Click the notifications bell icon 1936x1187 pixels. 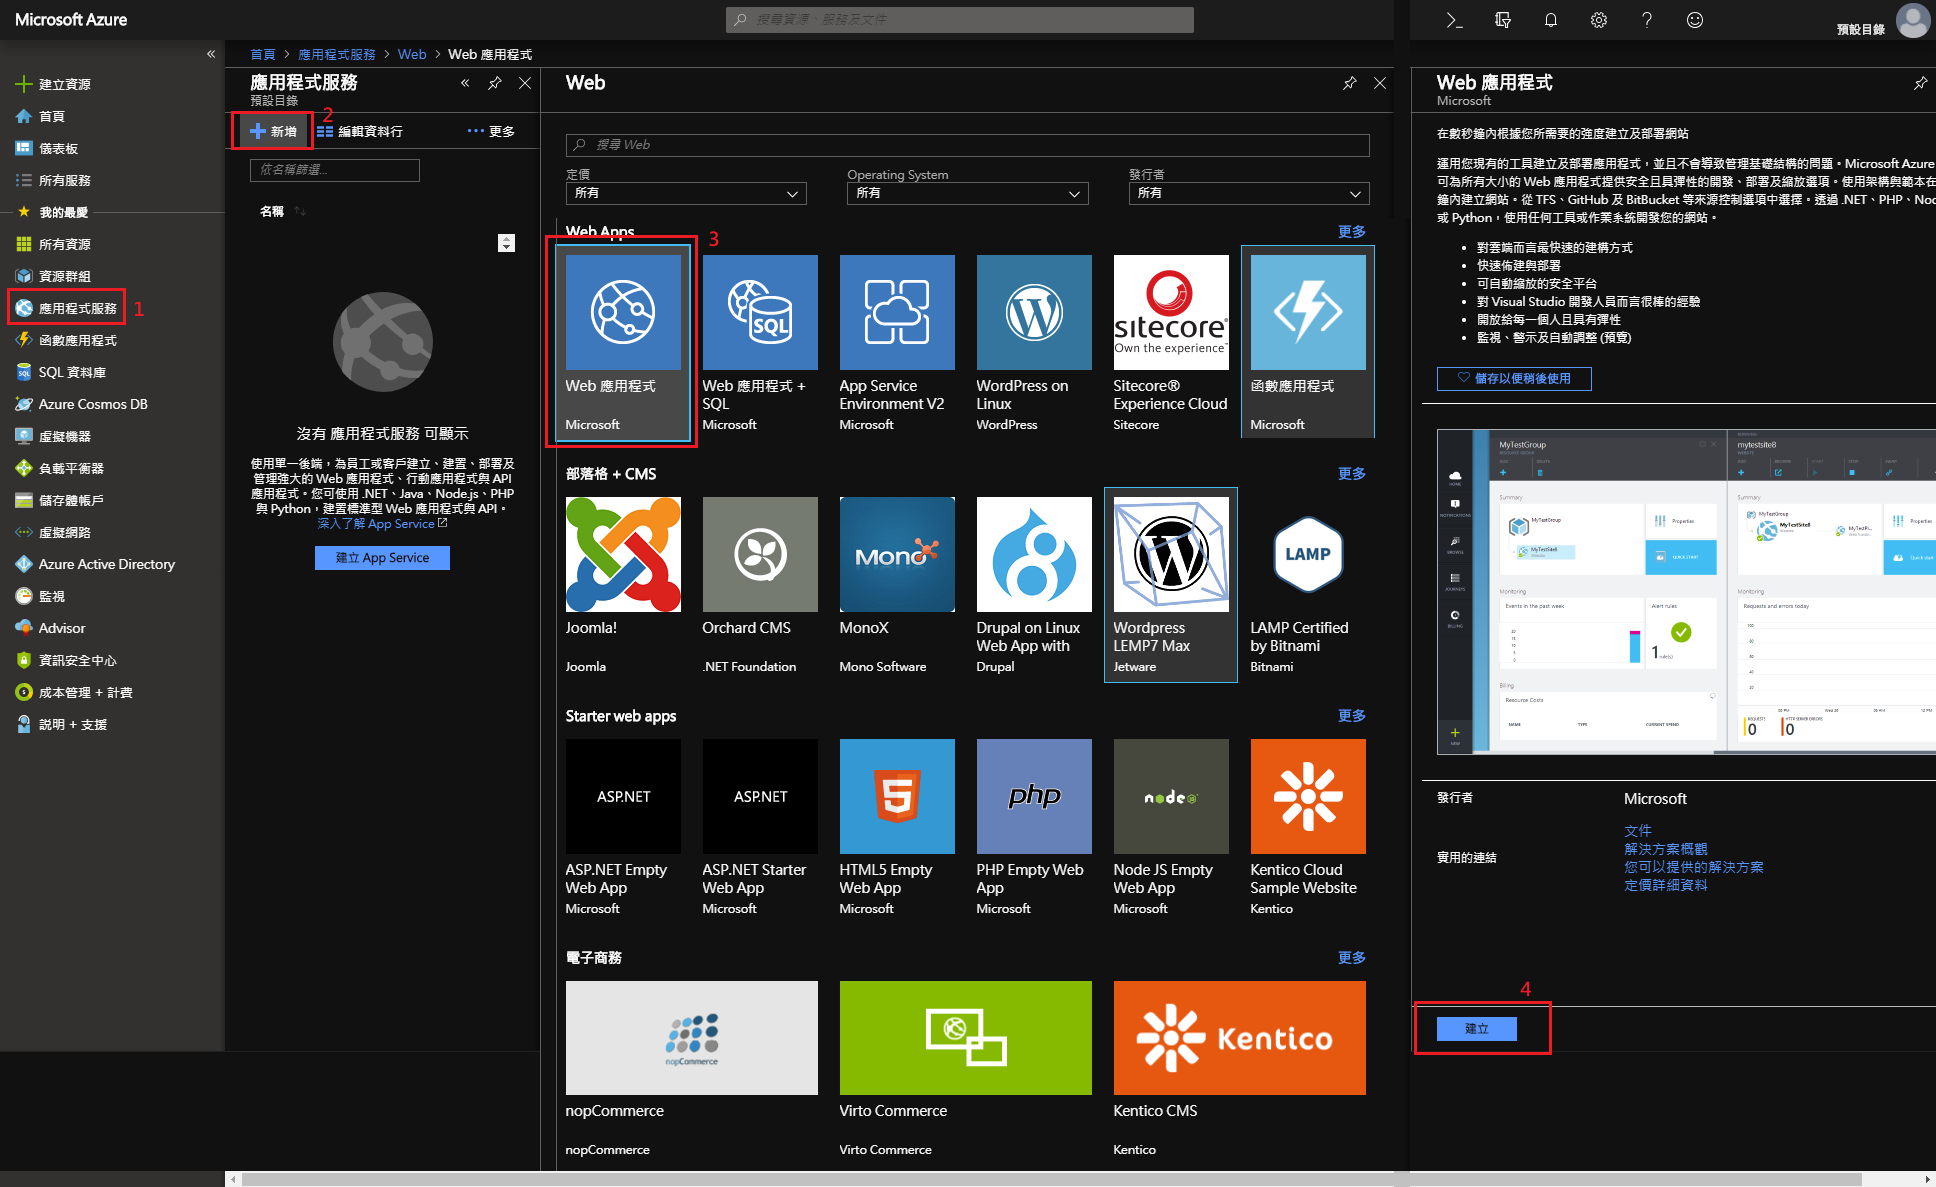(1550, 20)
